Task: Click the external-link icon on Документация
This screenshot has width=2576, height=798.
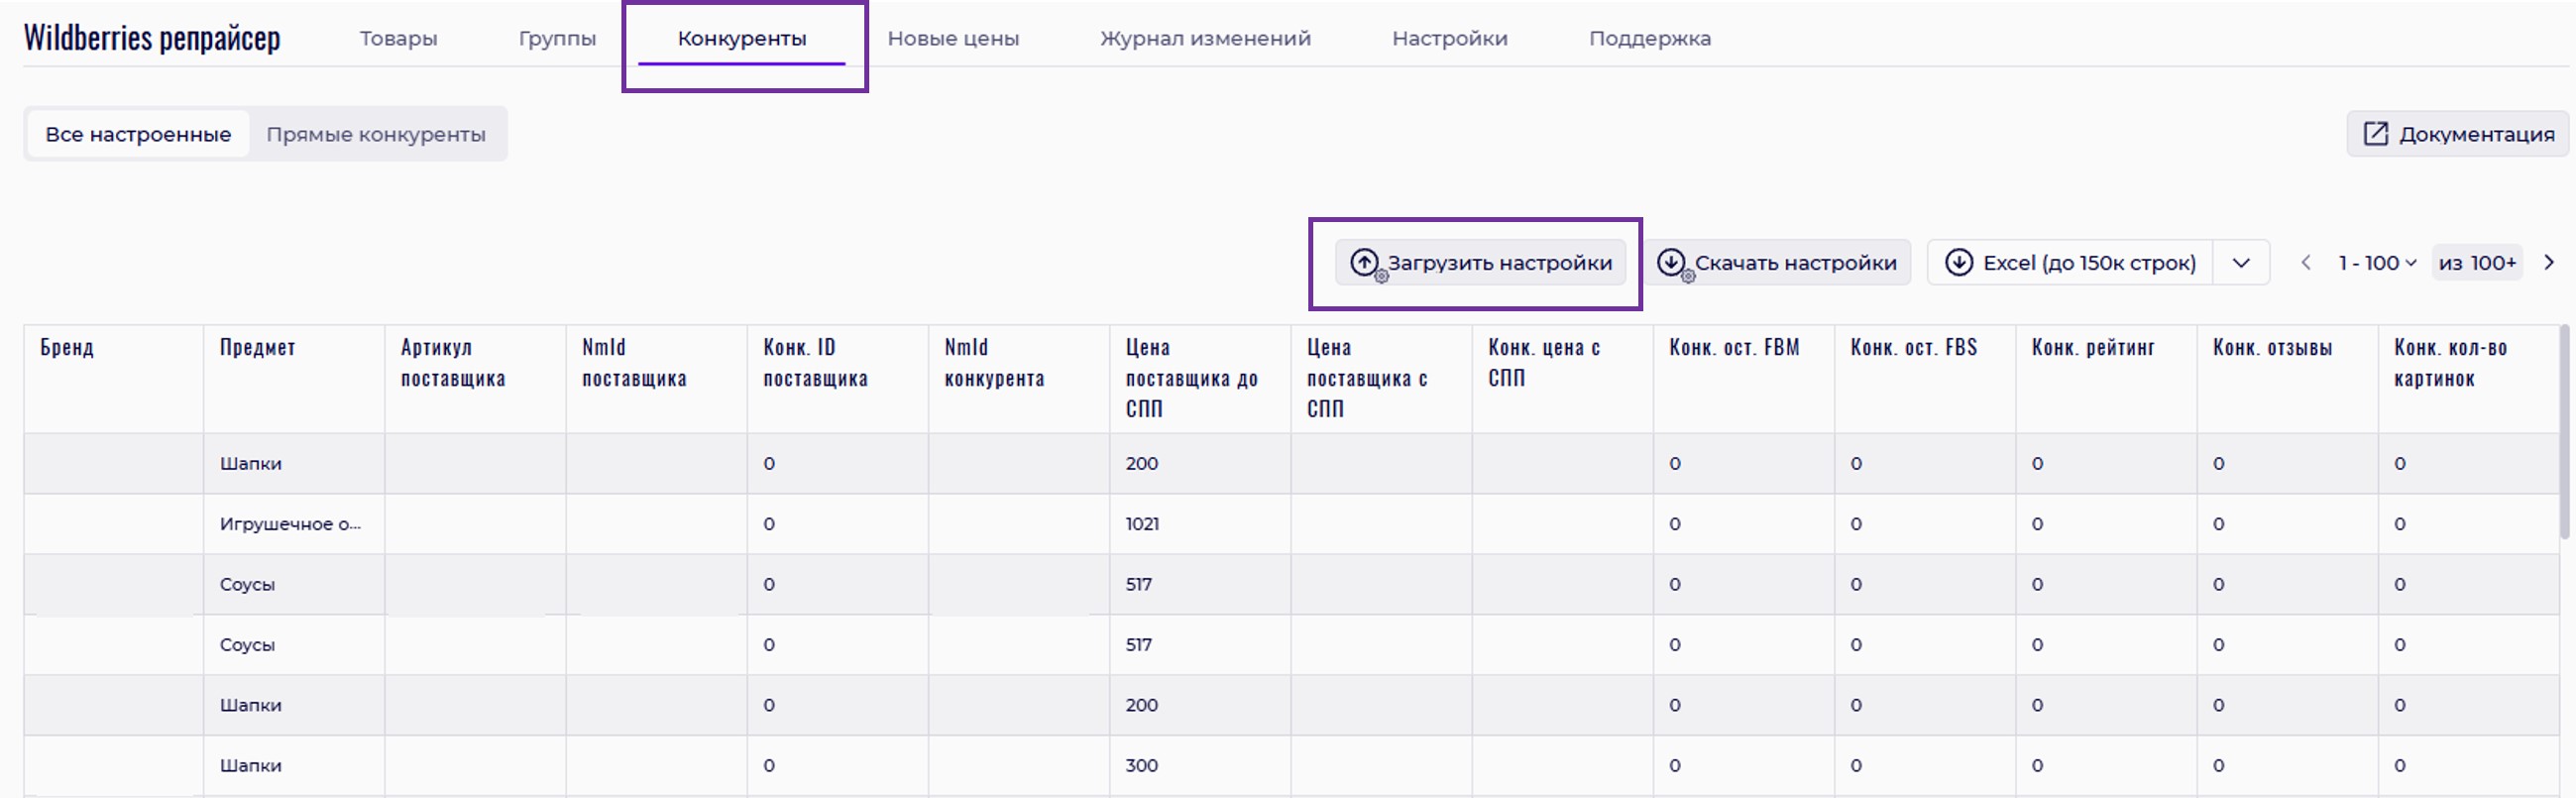Action: pos(2375,134)
